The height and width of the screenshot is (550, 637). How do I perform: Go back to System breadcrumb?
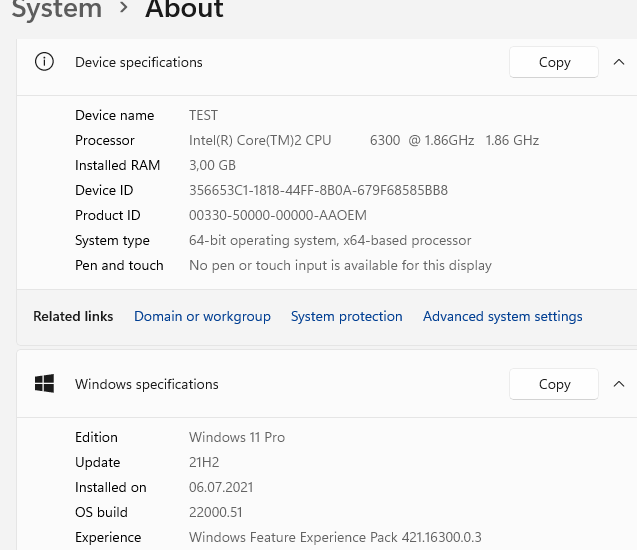point(56,9)
